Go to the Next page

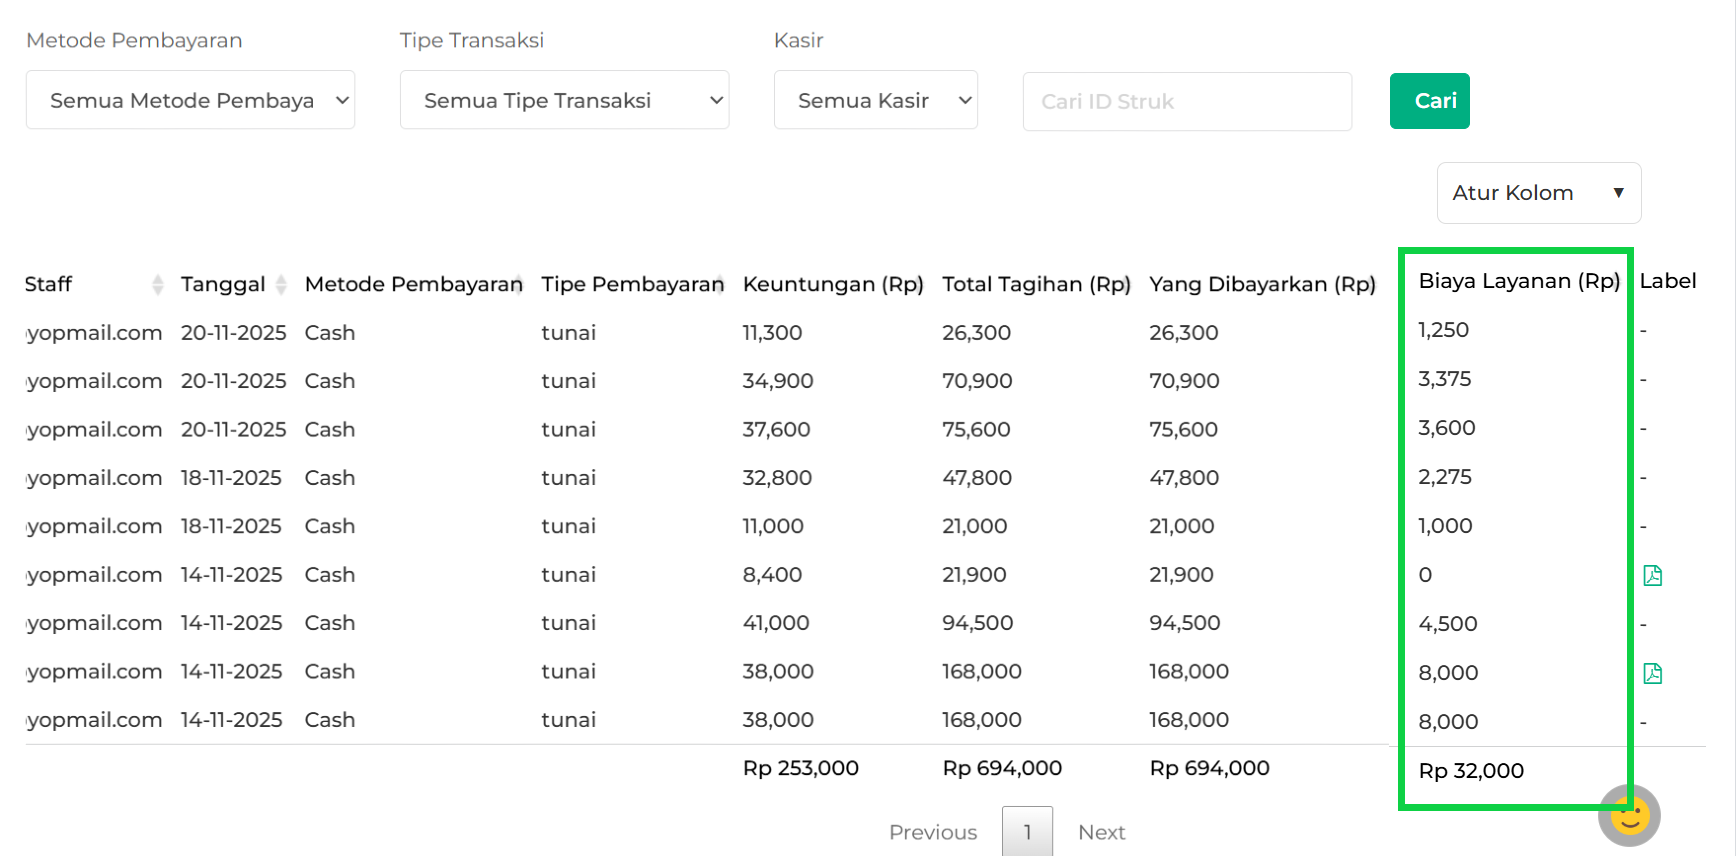1101,832
